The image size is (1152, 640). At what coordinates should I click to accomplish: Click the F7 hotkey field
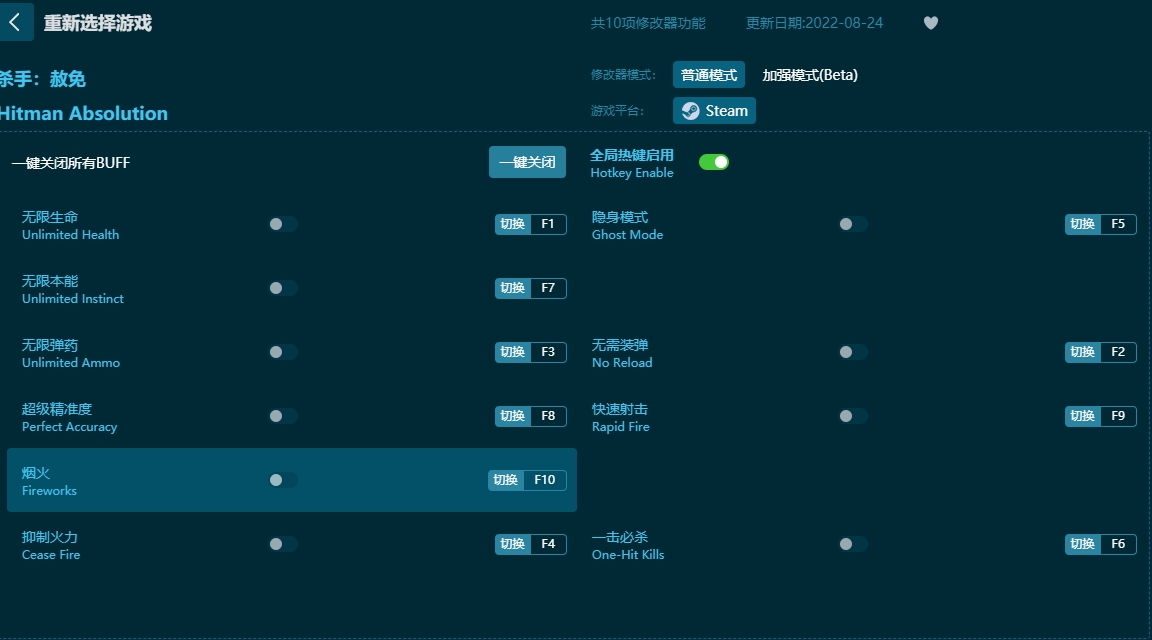pos(548,288)
